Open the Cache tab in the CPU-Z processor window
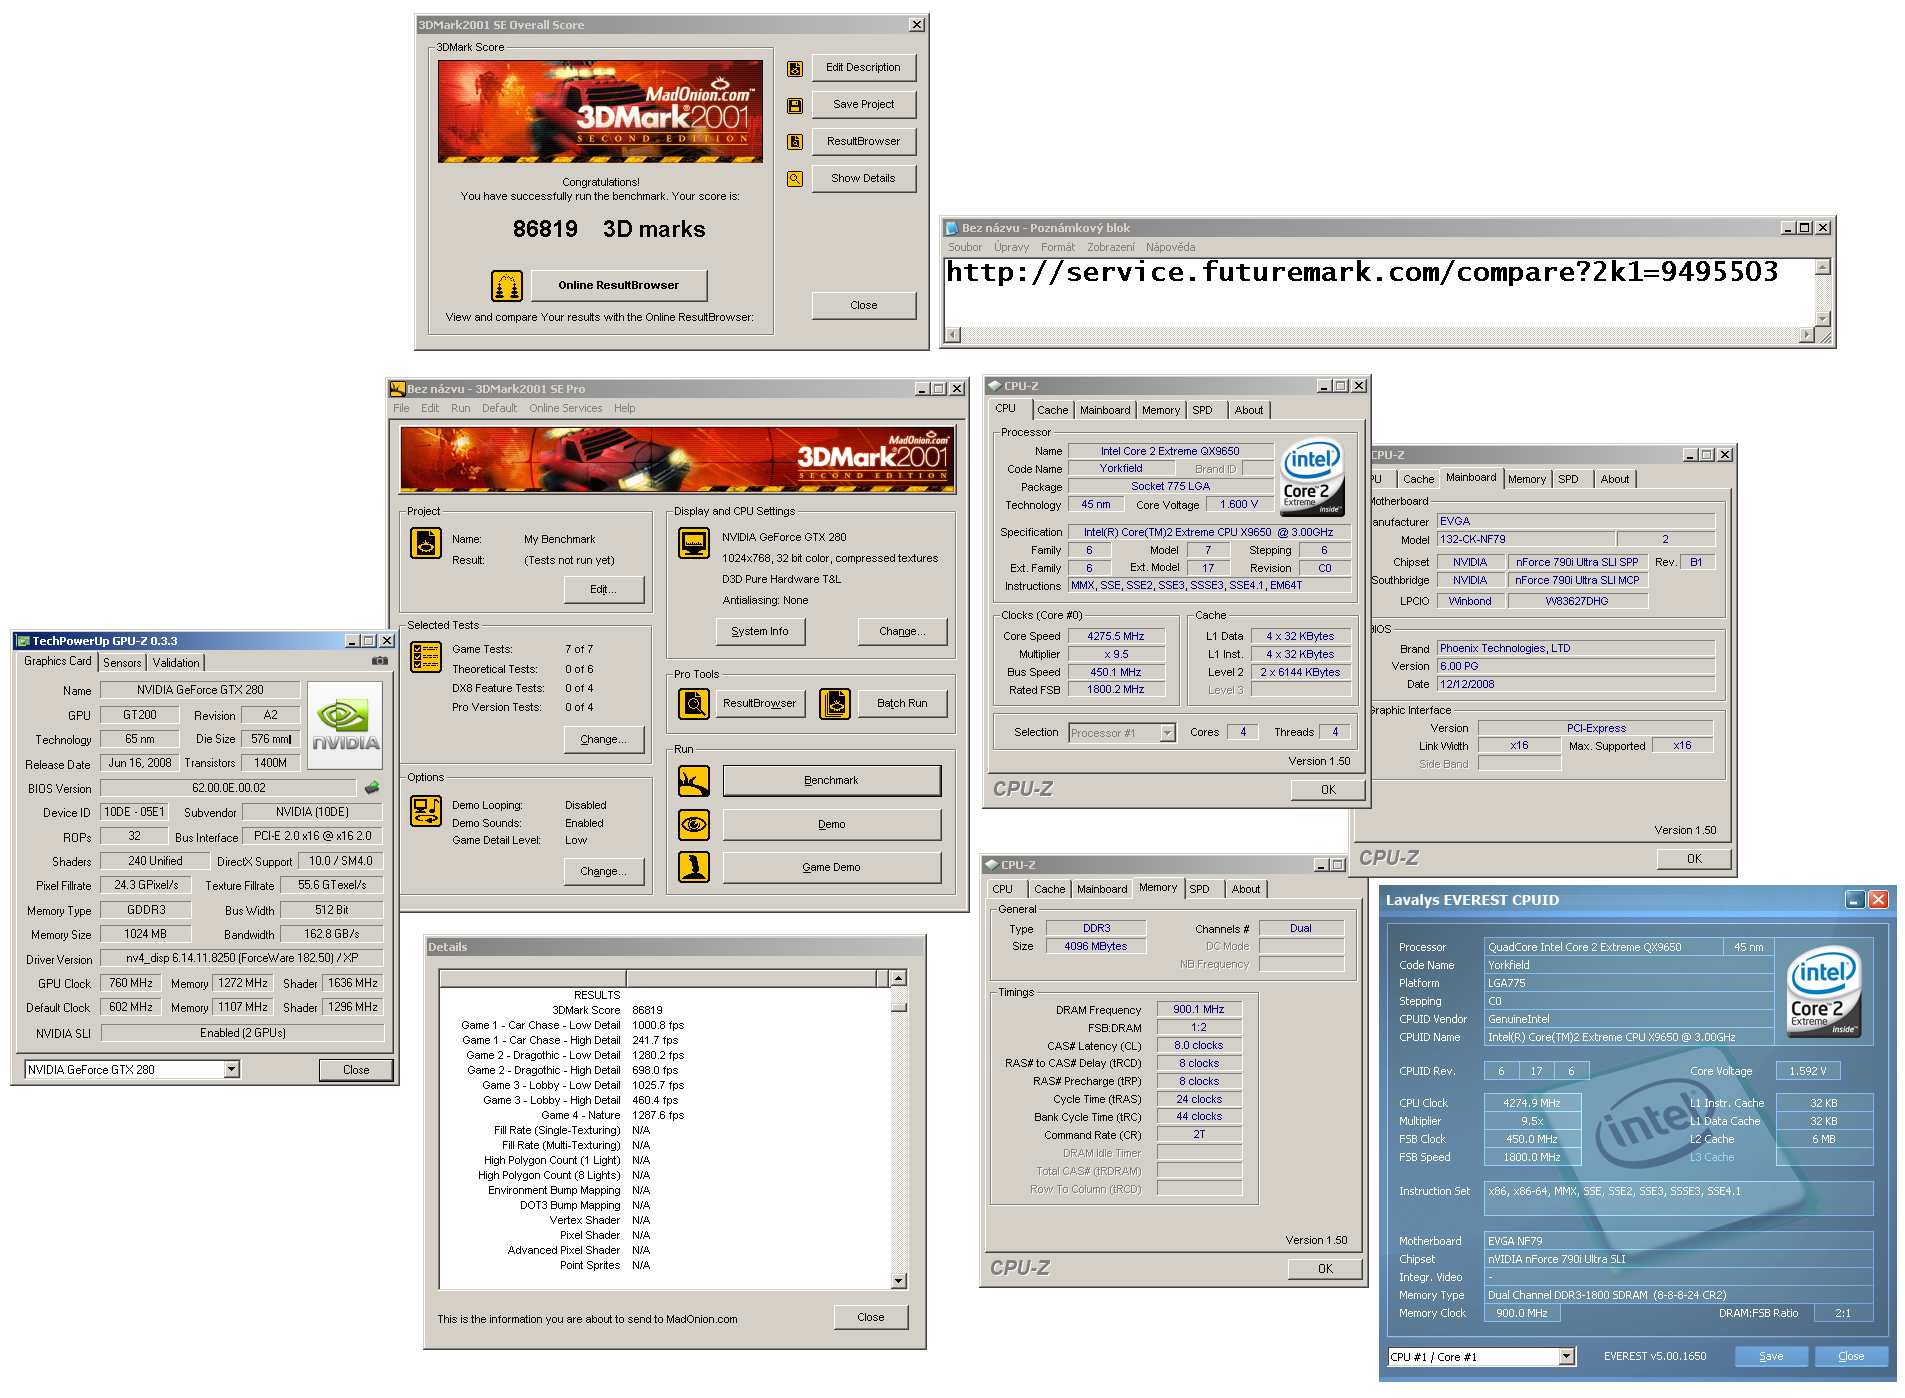The height and width of the screenshot is (1398, 1905). click(x=1052, y=410)
